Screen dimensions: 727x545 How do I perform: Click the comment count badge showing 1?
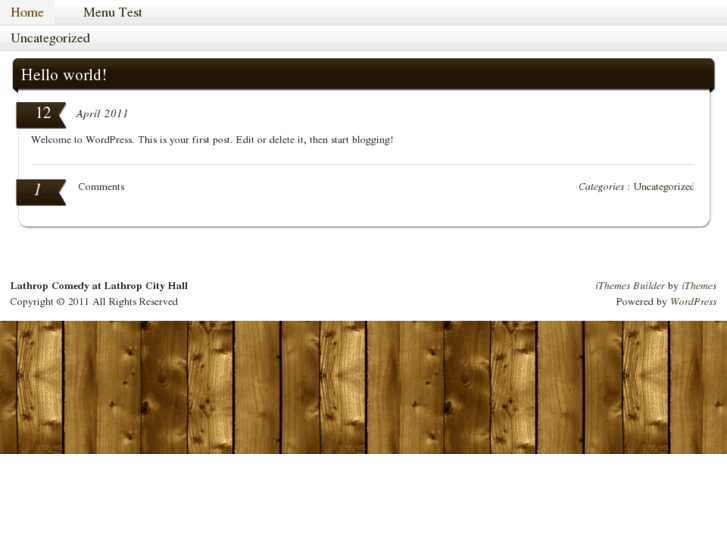[41, 192]
